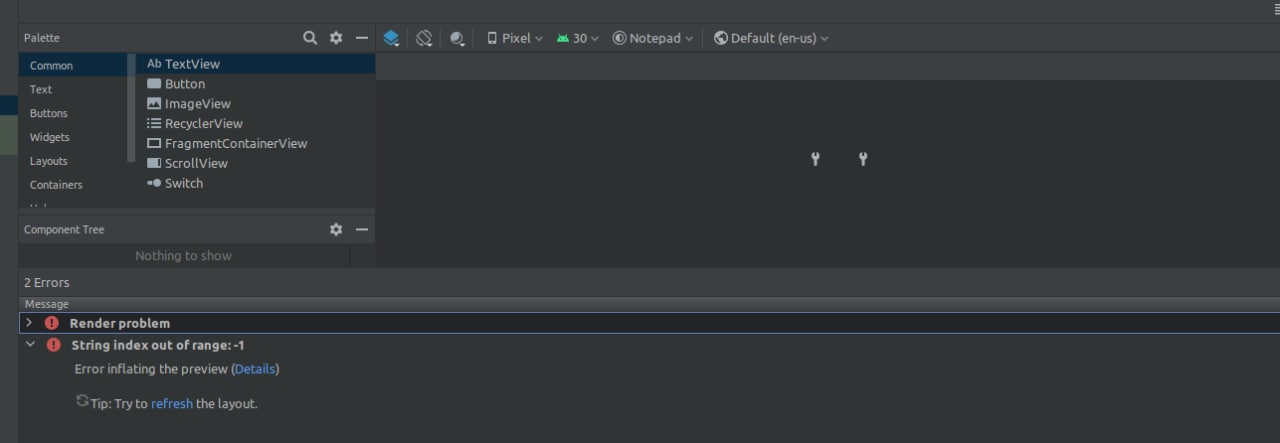The image size is (1280, 443).
Task: Click the String index error icon
Action: 53,345
